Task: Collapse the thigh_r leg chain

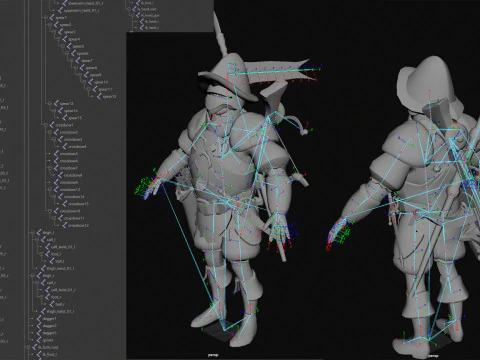Action: click(33, 276)
